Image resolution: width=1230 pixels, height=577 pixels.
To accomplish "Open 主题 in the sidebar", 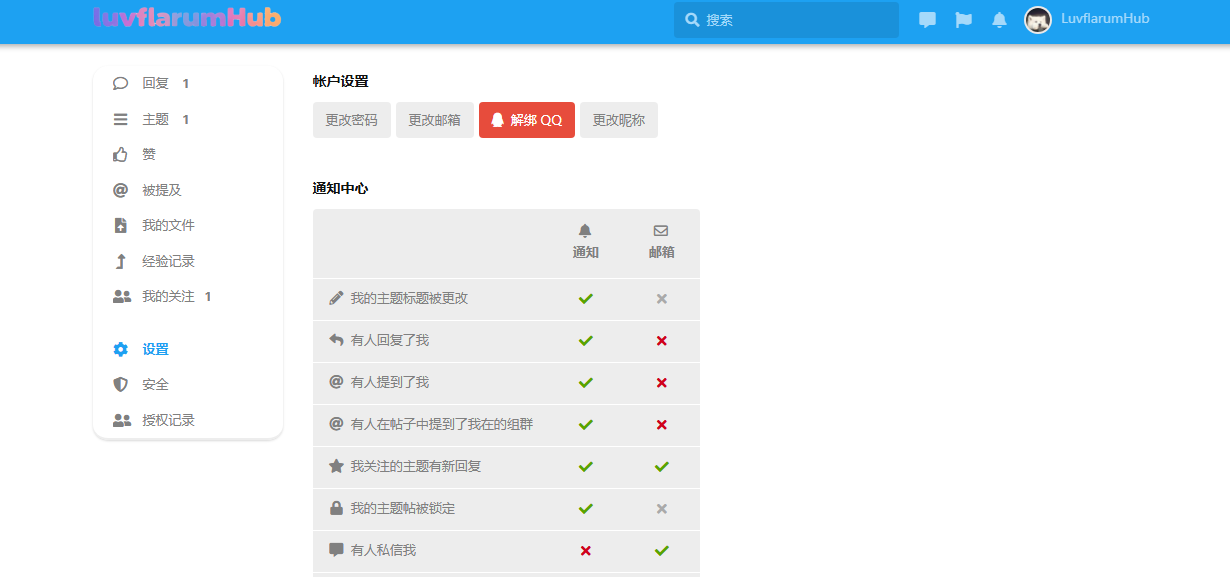I will (155, 120).
